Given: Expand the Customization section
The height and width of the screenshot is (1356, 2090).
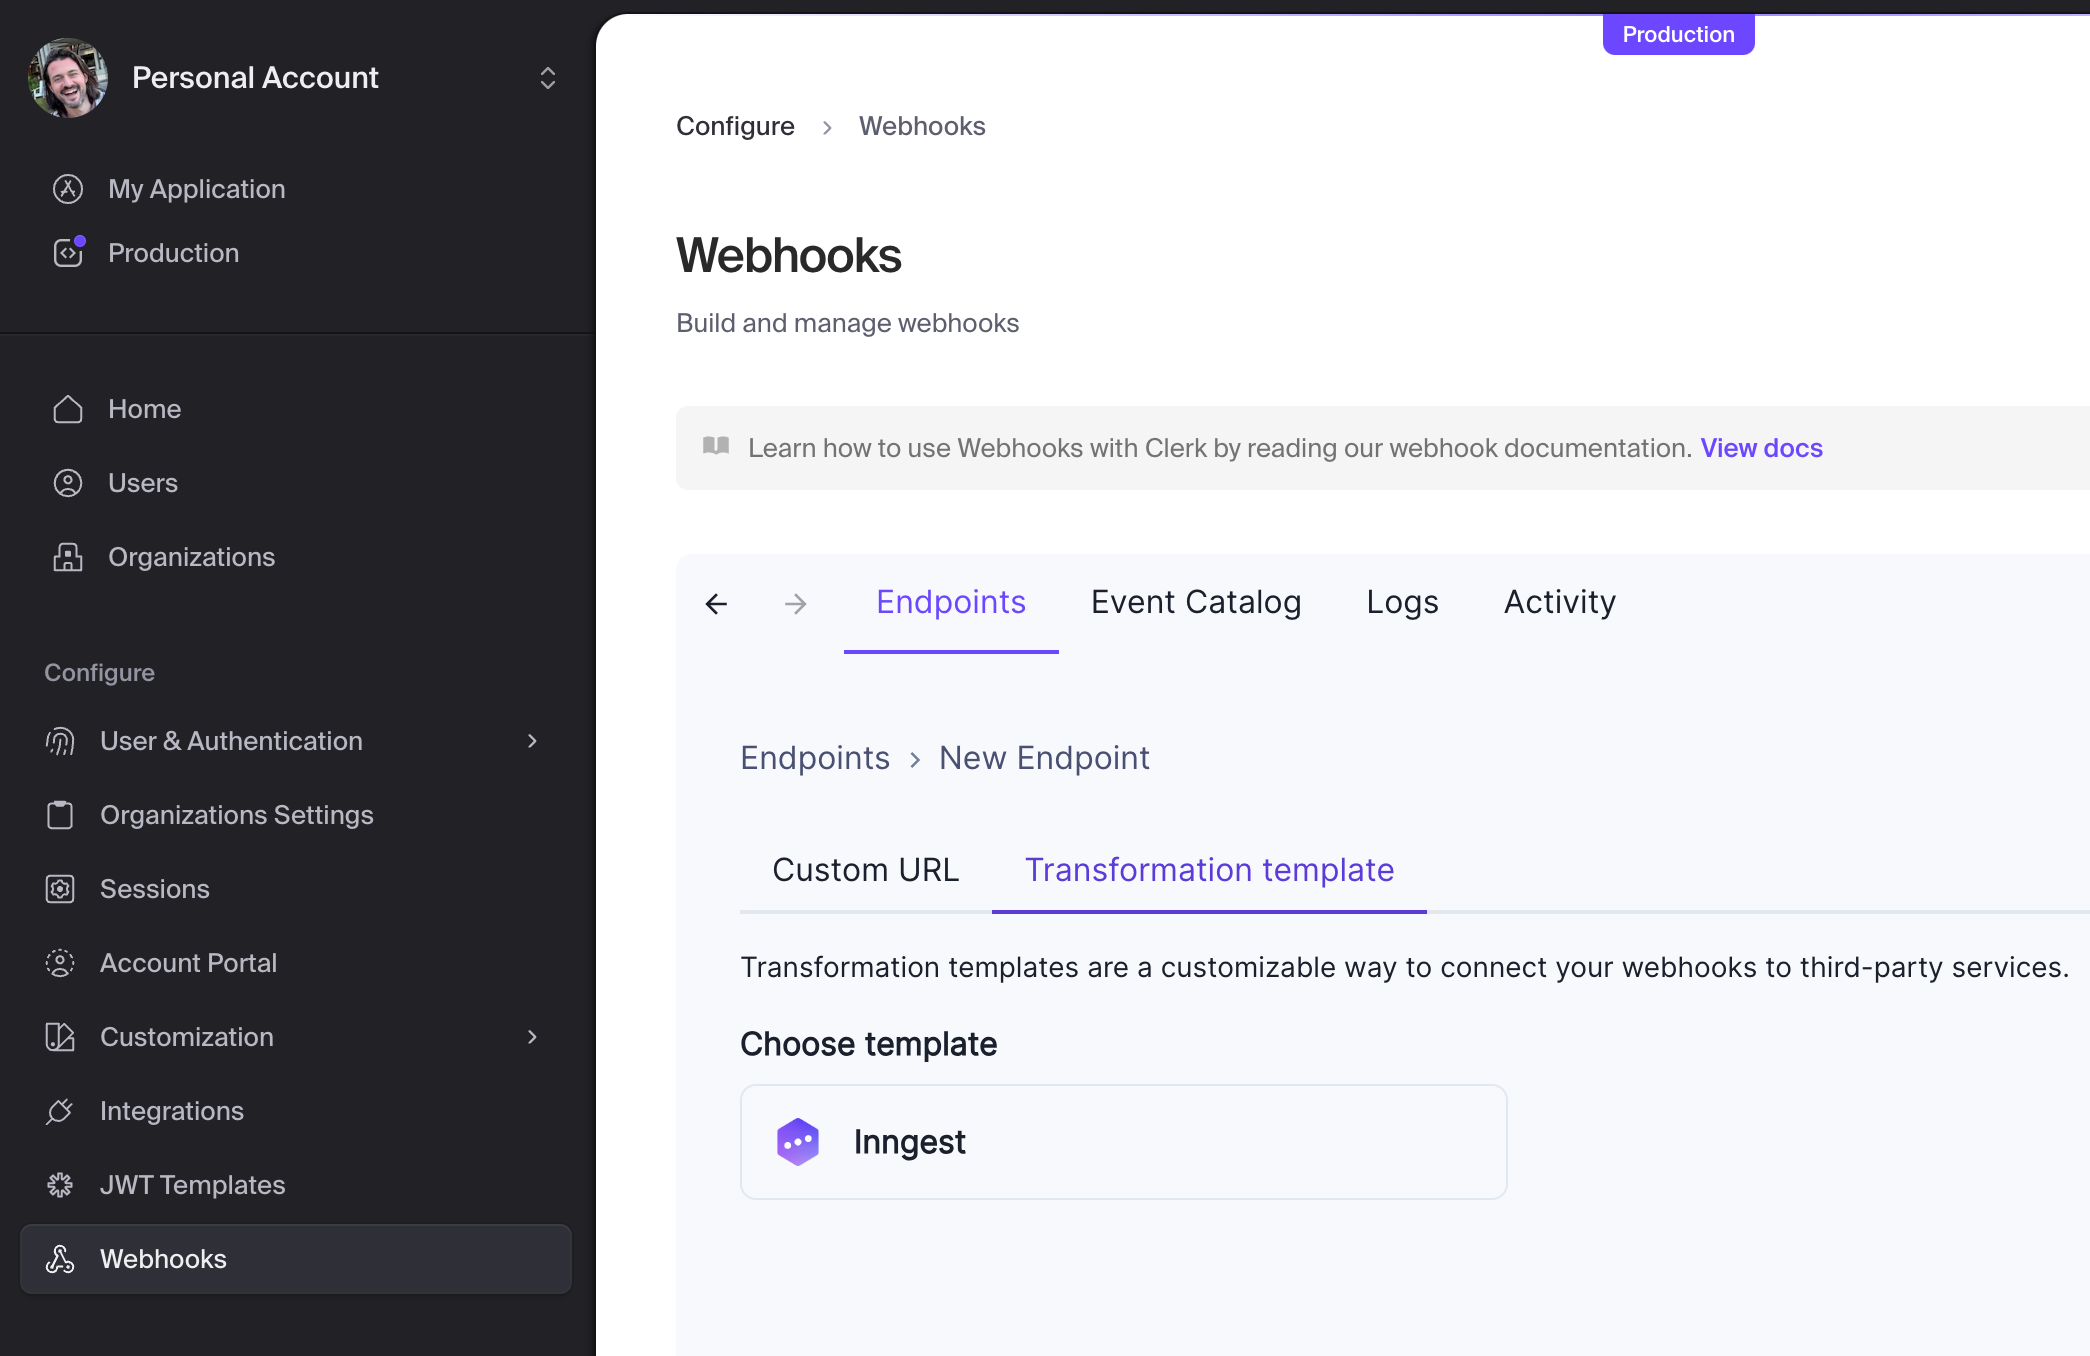Looking at the screenshot, I should 531,1037.
